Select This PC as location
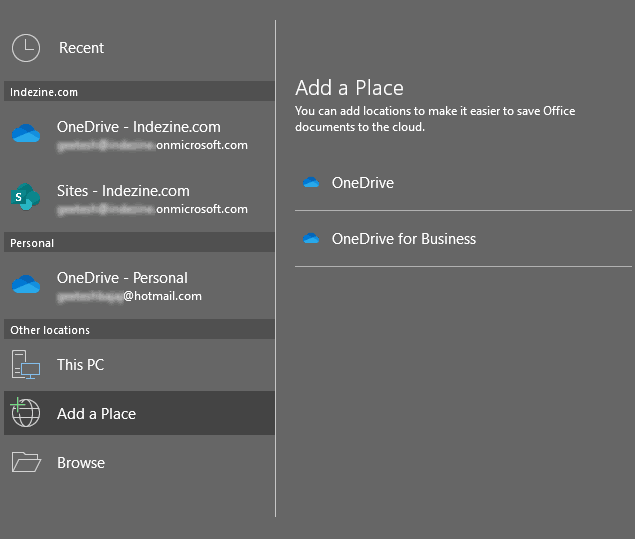The image size is (635, 539). pyautogui.click(x=80, y=365)
